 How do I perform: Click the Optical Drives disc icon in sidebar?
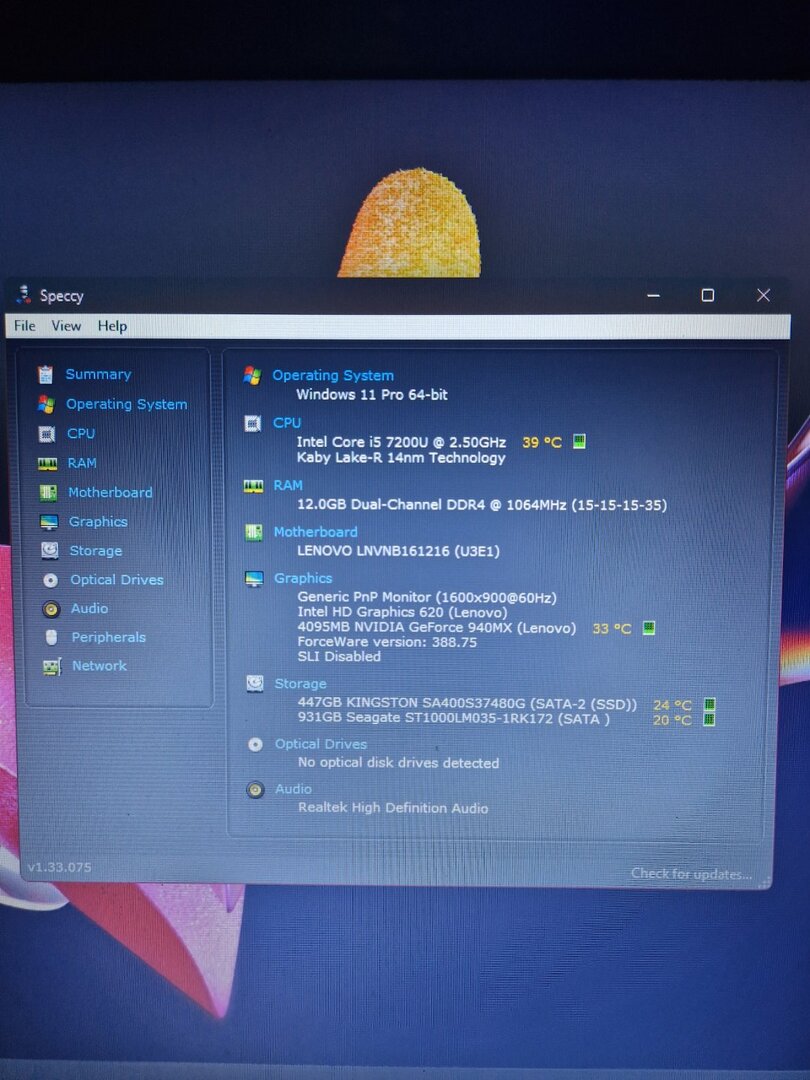click(50, 580)
